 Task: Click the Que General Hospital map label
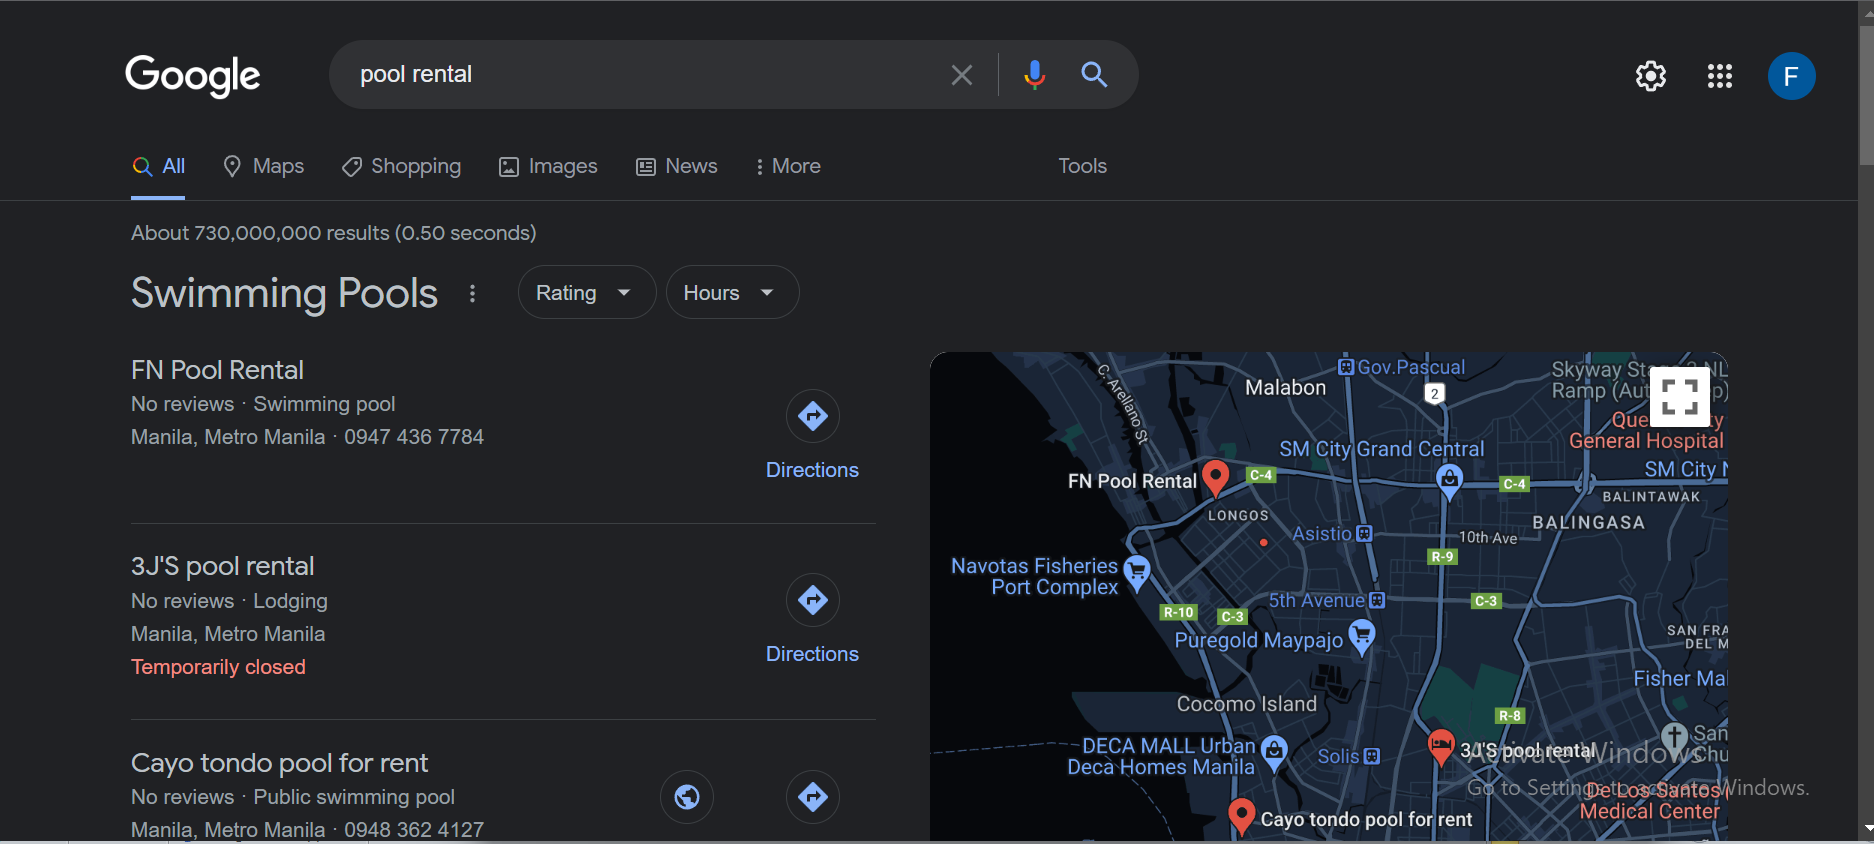click(x=1646, y=431)
